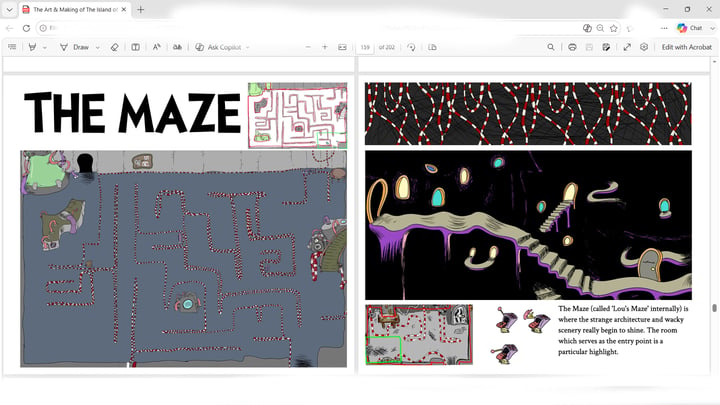Click 'Lou's Maze' description paragraph
This screenshot has width=720, height=405.
623,330
